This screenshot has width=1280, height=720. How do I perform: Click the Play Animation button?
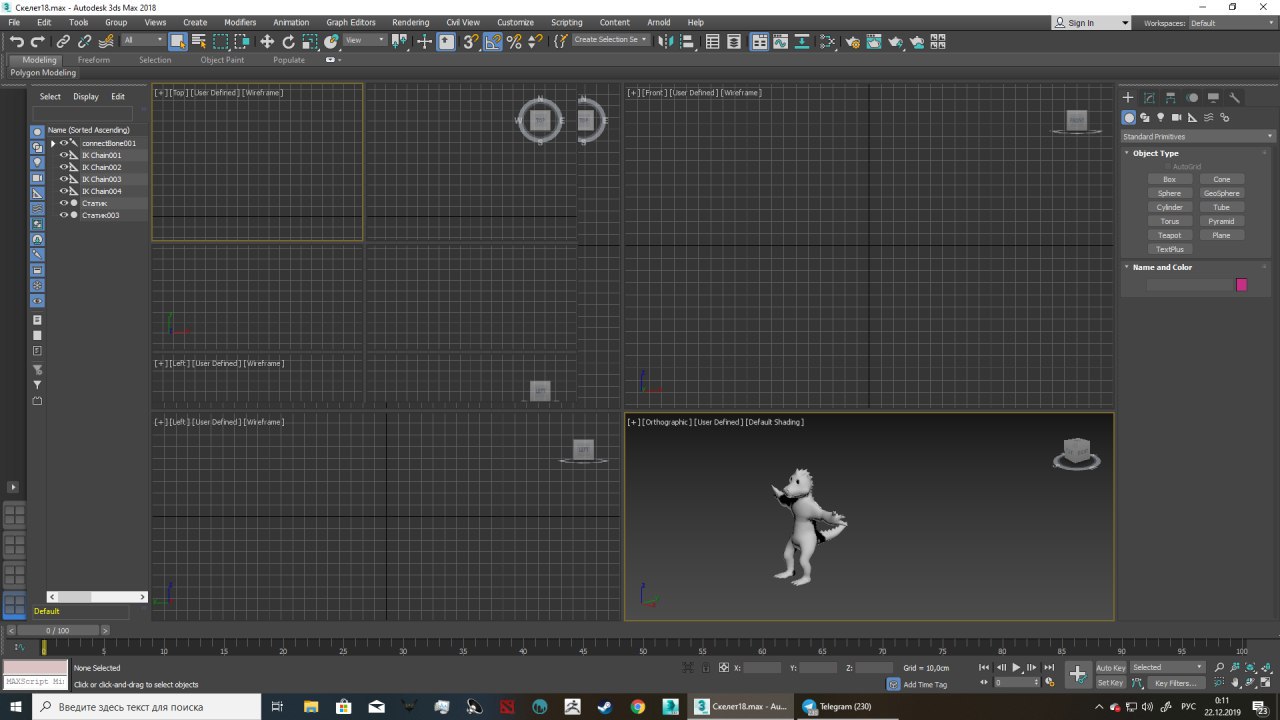[1016, 667]
